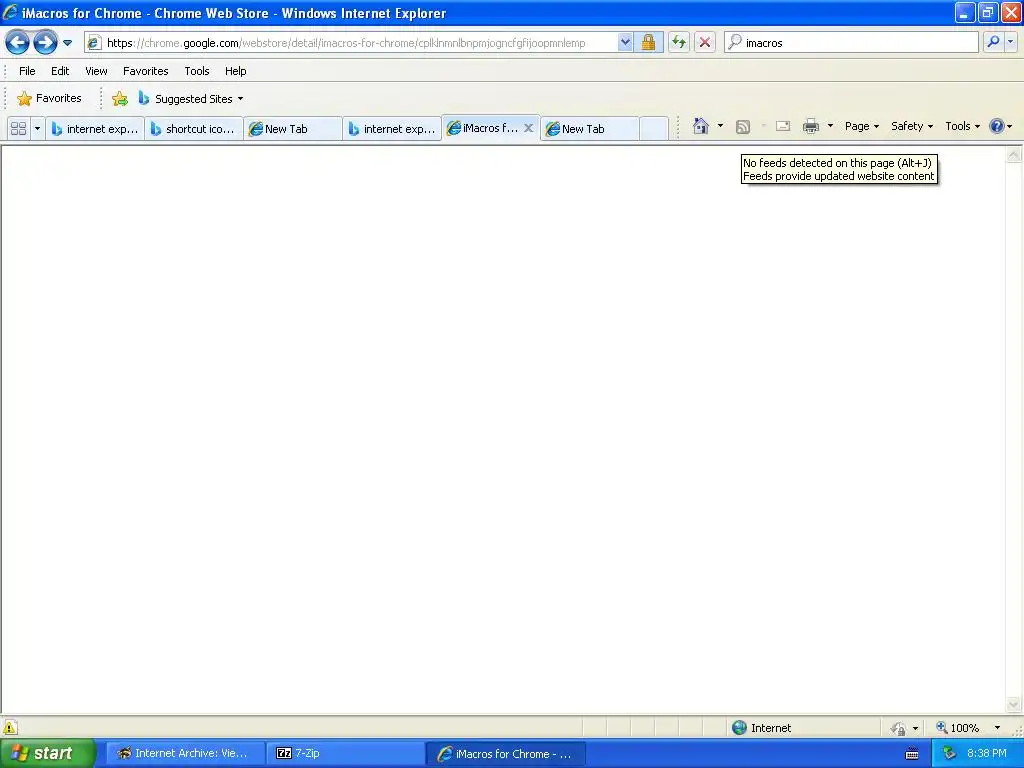This screenshot has width=1024, height=768.
Task: Click the Internet Explorer title bar icon
Action: [x=10, y=12]
